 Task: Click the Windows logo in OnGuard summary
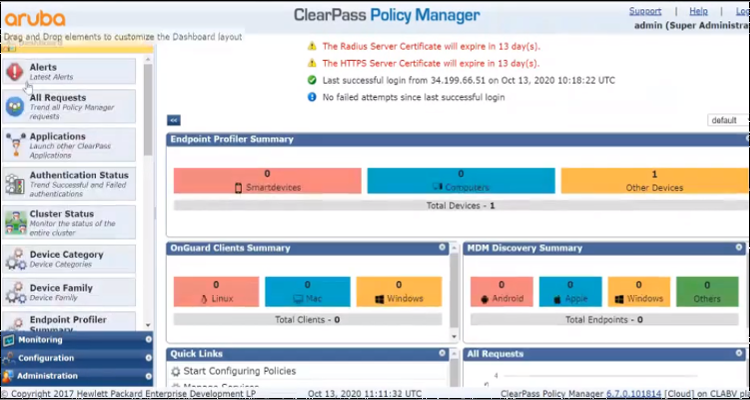(x=379, y=299)
